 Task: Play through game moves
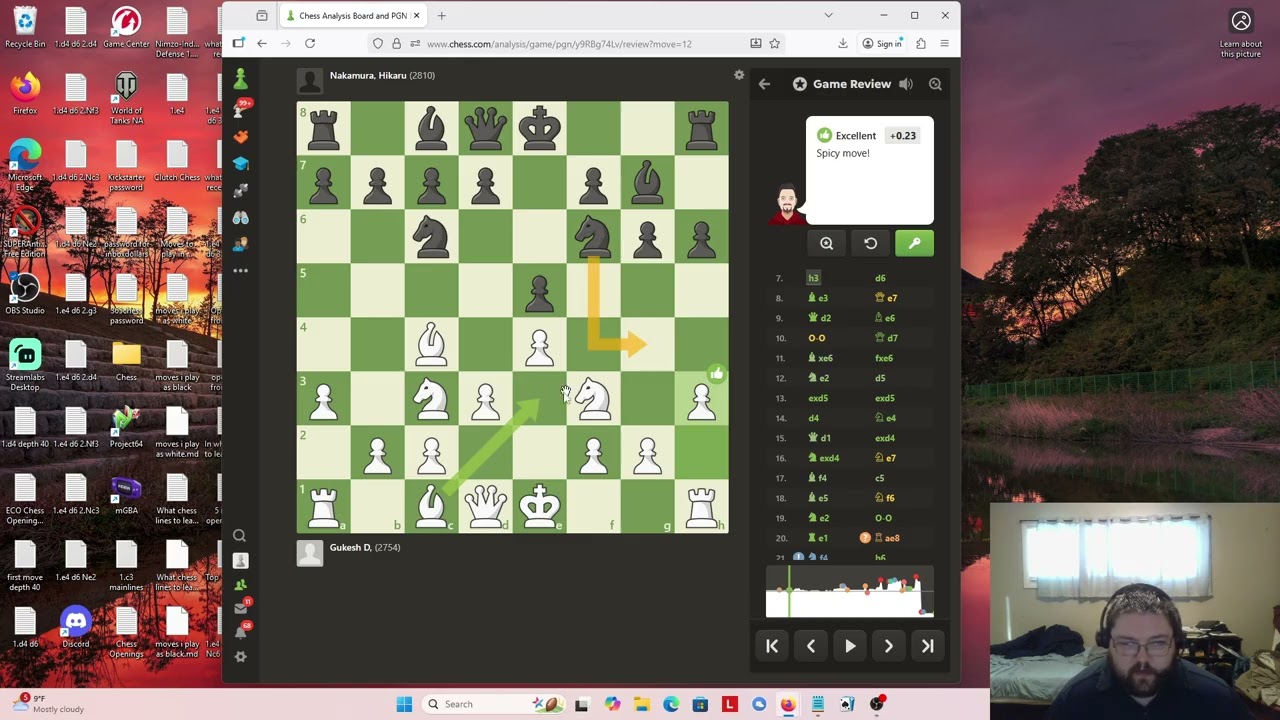coord(850,646)
